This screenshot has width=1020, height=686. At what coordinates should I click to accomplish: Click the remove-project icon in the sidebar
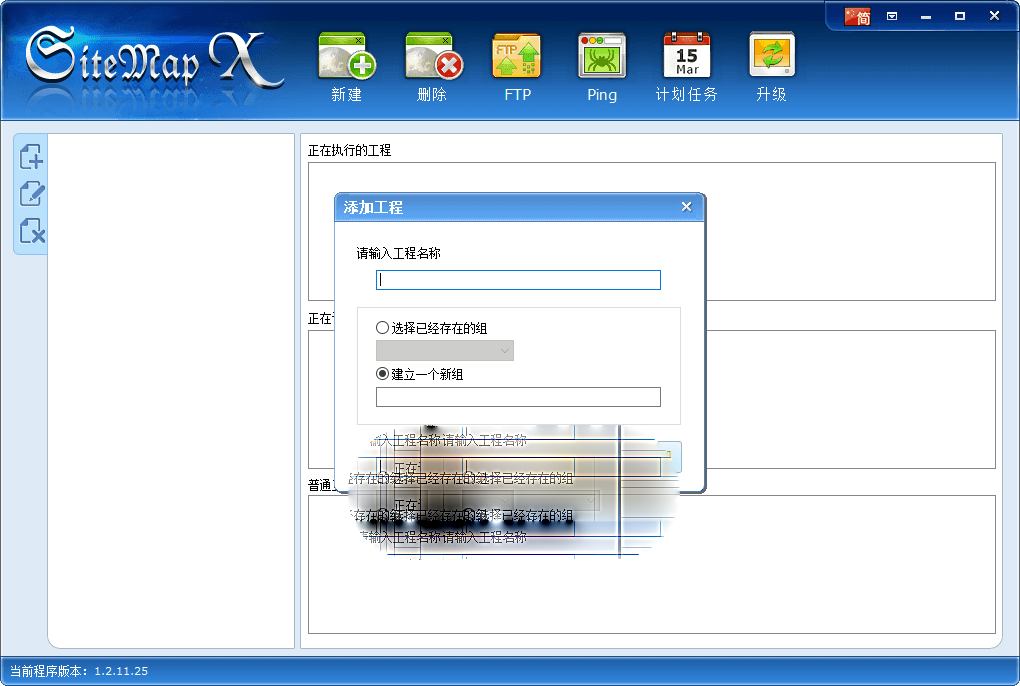pos(30,233)
